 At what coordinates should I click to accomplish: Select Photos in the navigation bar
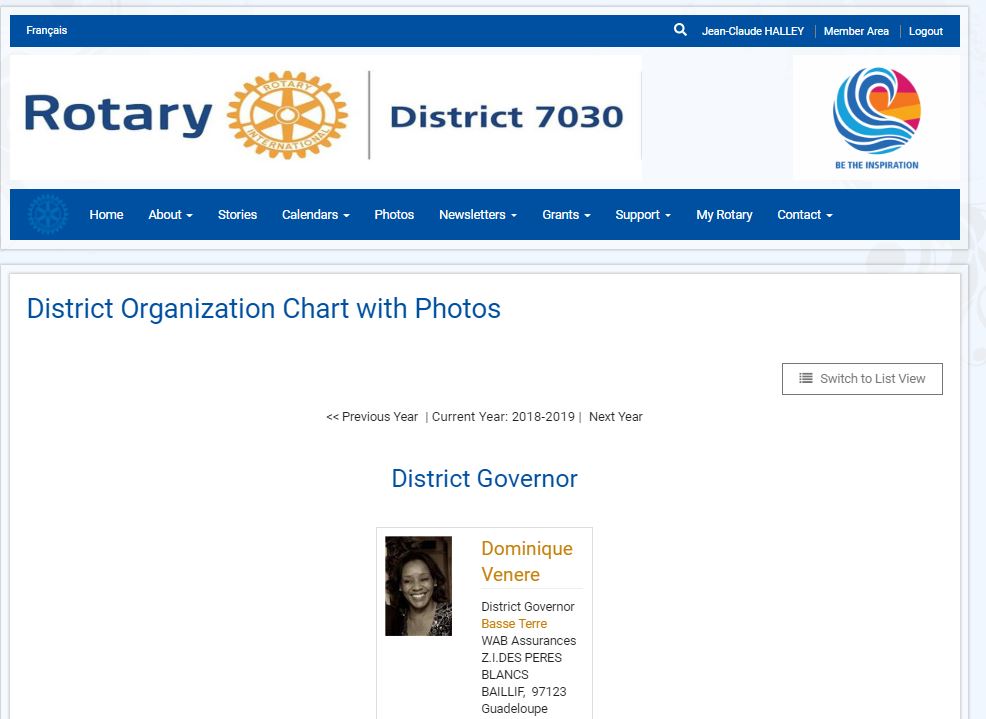pyautogui.click(x=394, y=215)
